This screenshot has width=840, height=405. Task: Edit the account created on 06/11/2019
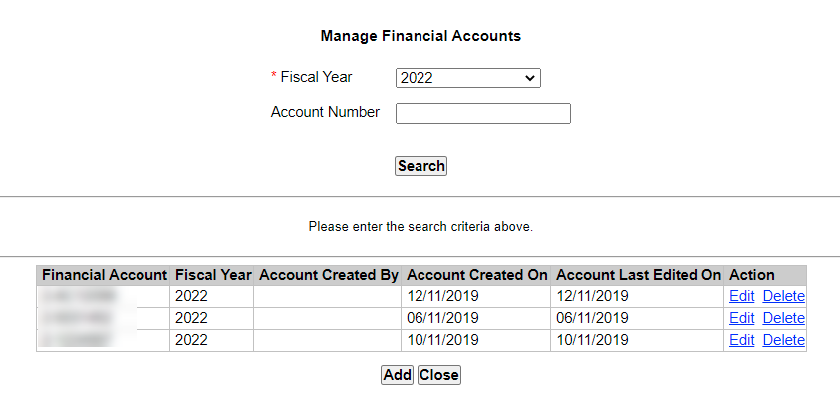[741, 318]
